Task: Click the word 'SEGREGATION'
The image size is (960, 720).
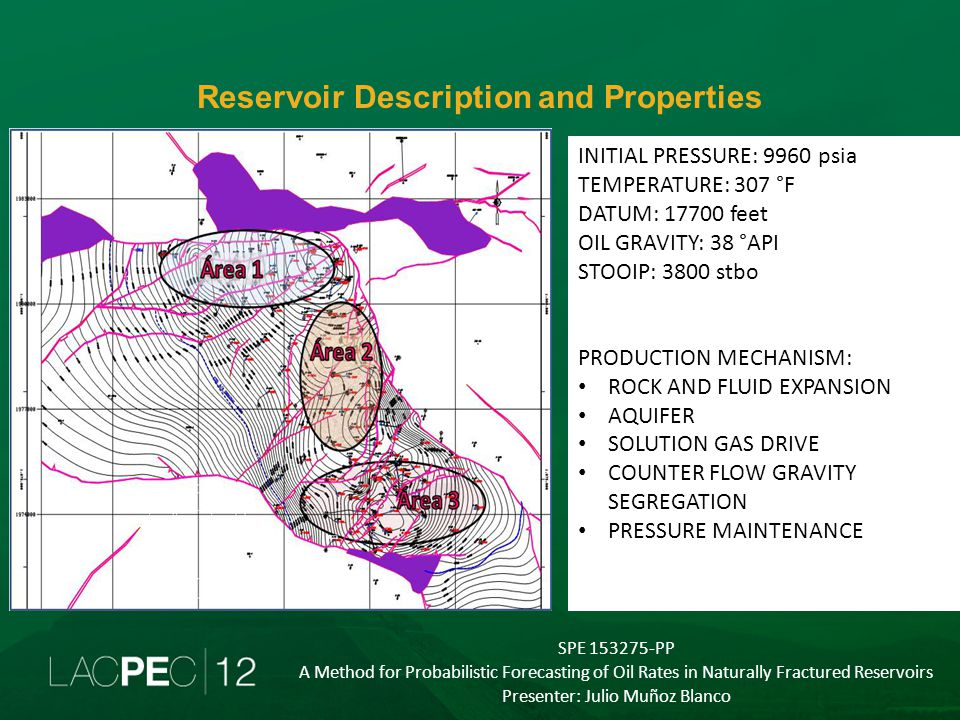Action: click(x=677, y=501)
